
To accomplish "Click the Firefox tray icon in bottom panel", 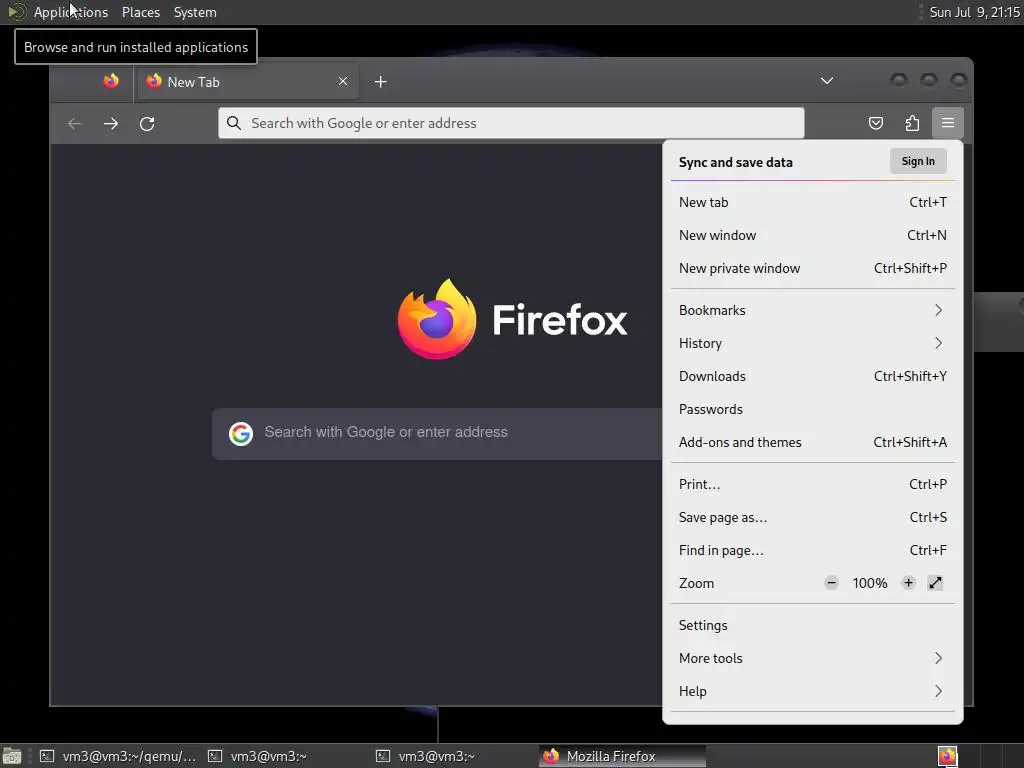I will [948, 756].
